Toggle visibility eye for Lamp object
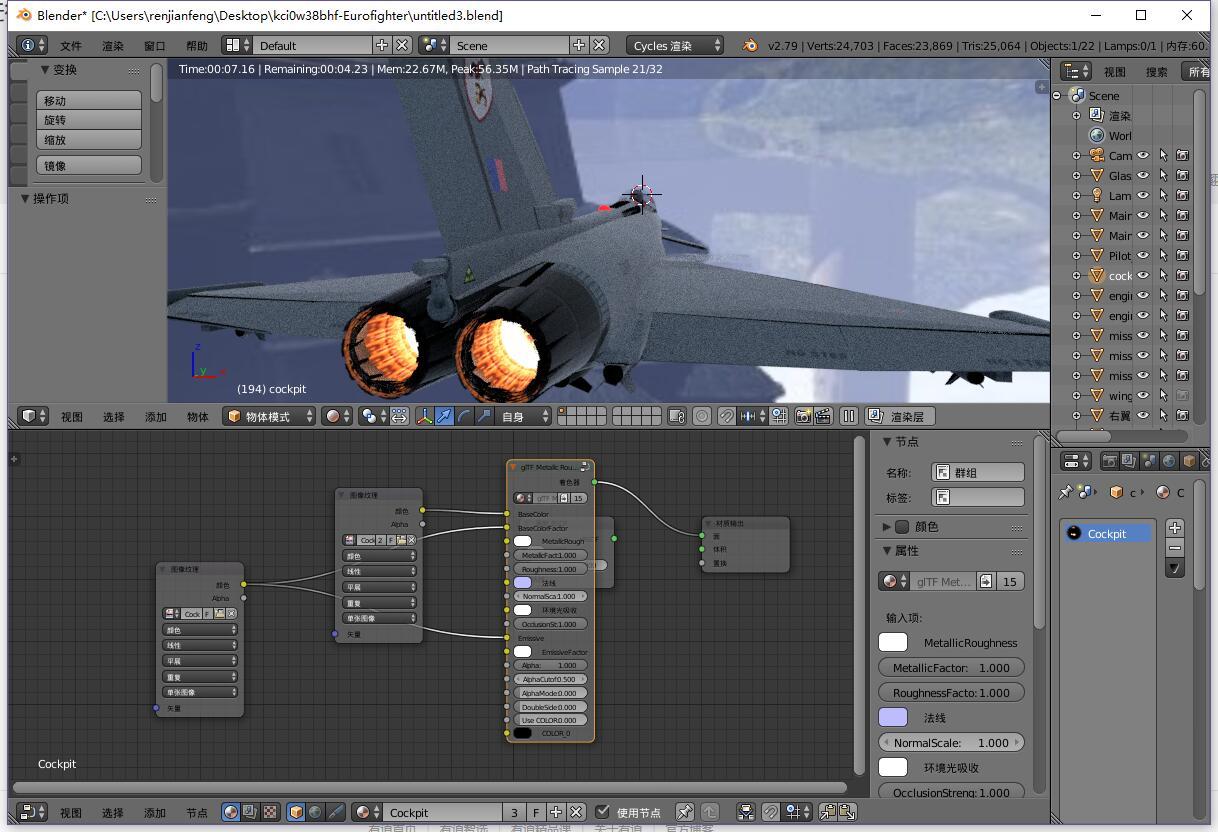Viewport: 1218px width, 832px height. pyautogui.click(x=1143, y=195)
